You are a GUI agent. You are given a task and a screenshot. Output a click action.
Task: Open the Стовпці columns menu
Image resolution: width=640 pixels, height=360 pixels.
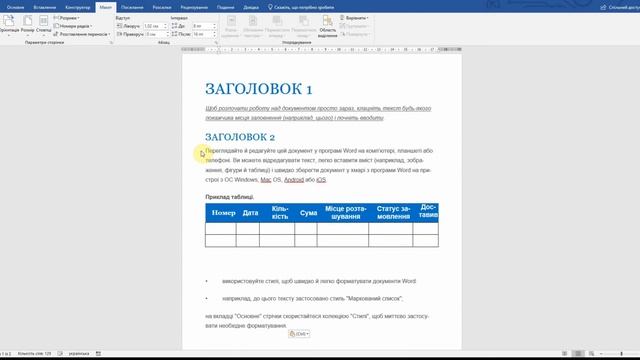coord(44,25)
